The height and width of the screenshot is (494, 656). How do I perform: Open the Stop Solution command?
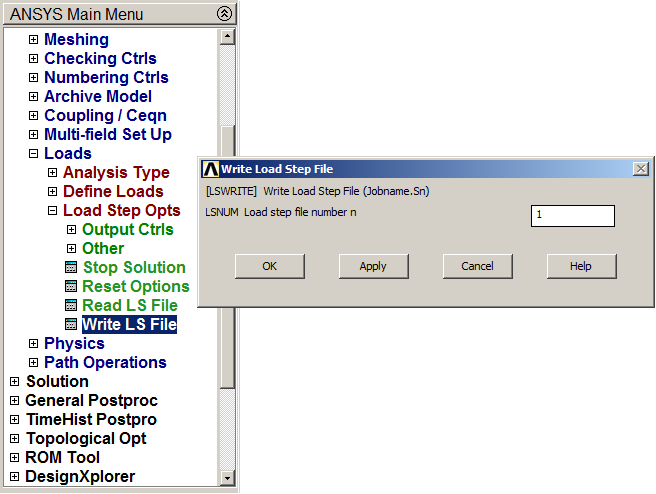[x=134, y=267]
